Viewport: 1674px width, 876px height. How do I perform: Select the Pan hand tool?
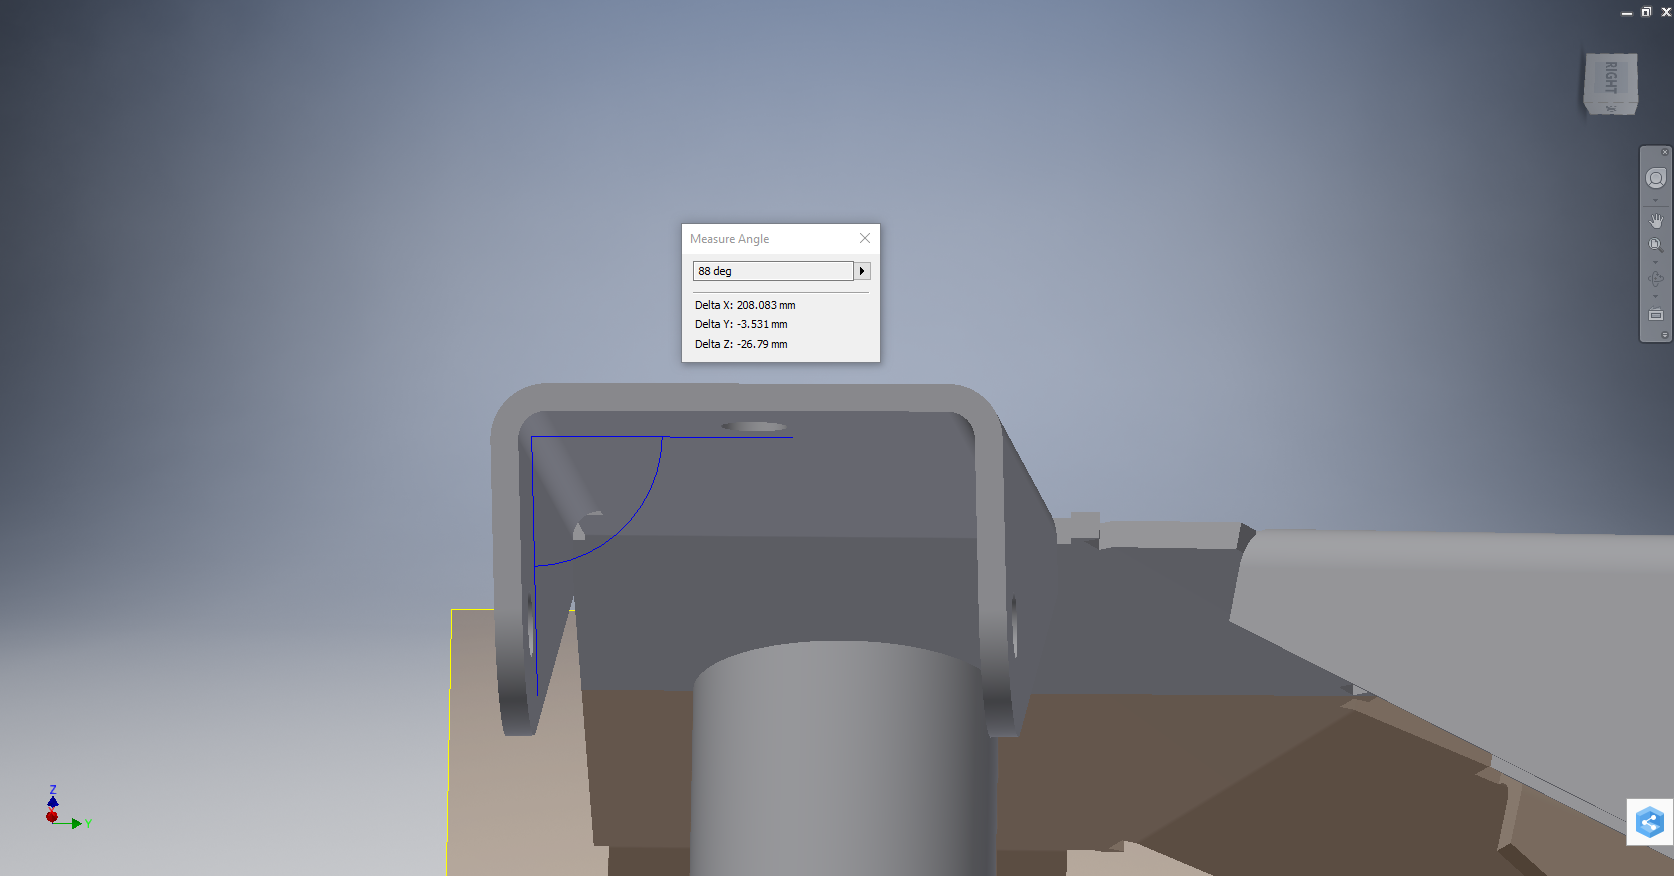tap(1656, 220)
